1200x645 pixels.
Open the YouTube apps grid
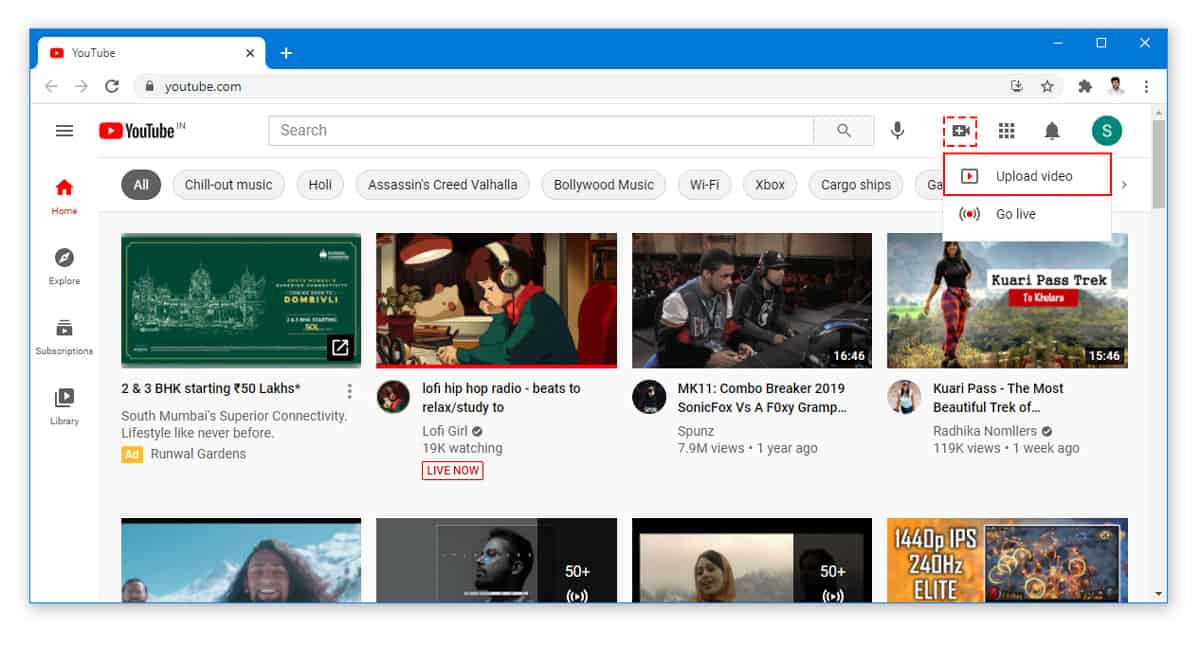(1007, 130)
